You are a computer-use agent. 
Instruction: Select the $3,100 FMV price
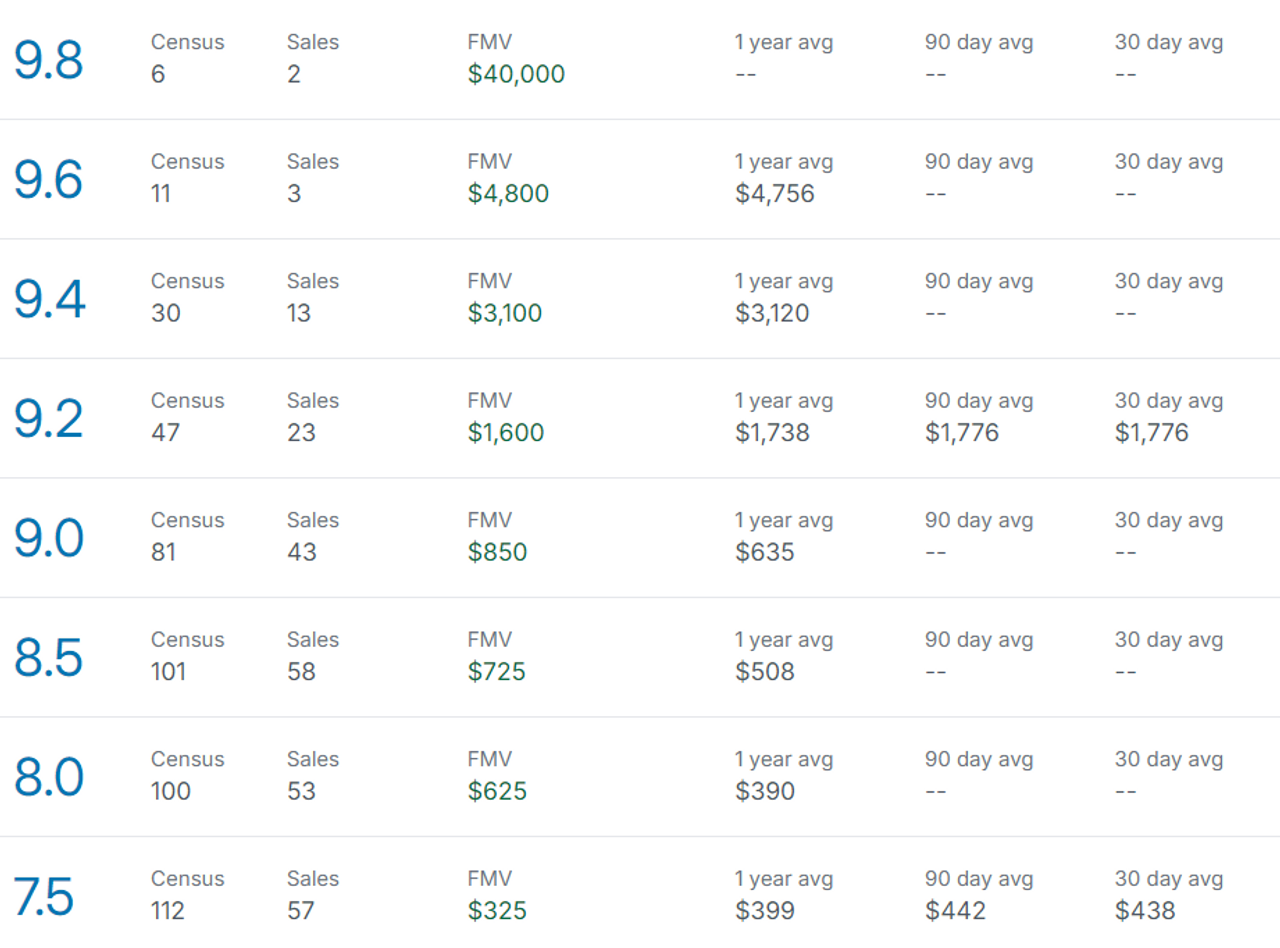[x=505, y=313]
